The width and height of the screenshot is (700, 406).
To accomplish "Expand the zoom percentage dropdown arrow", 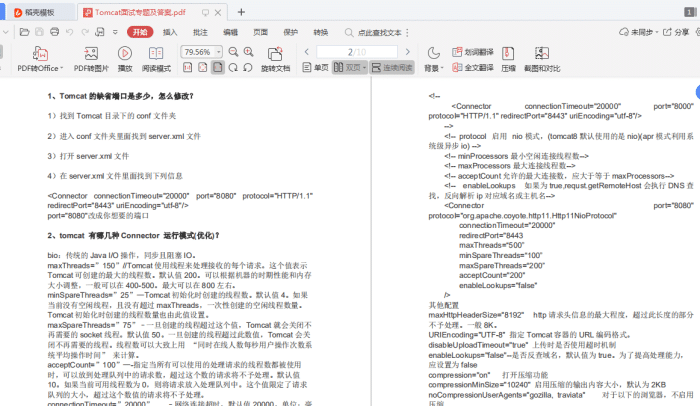I will tap(218, 52).
